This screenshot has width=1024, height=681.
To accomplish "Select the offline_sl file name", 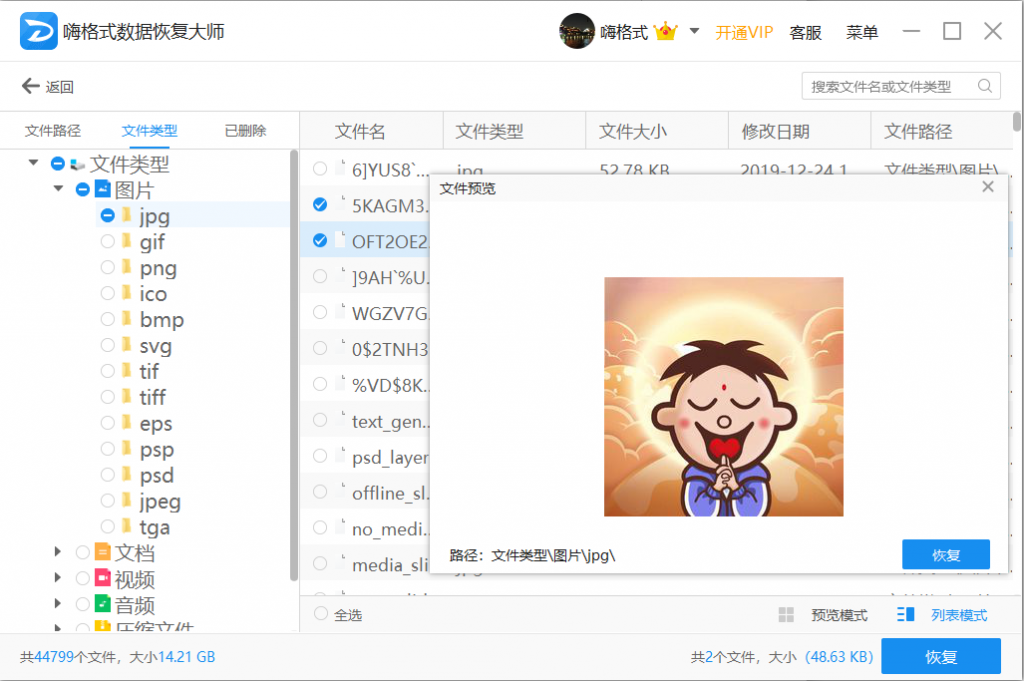I will click(391, 494).
